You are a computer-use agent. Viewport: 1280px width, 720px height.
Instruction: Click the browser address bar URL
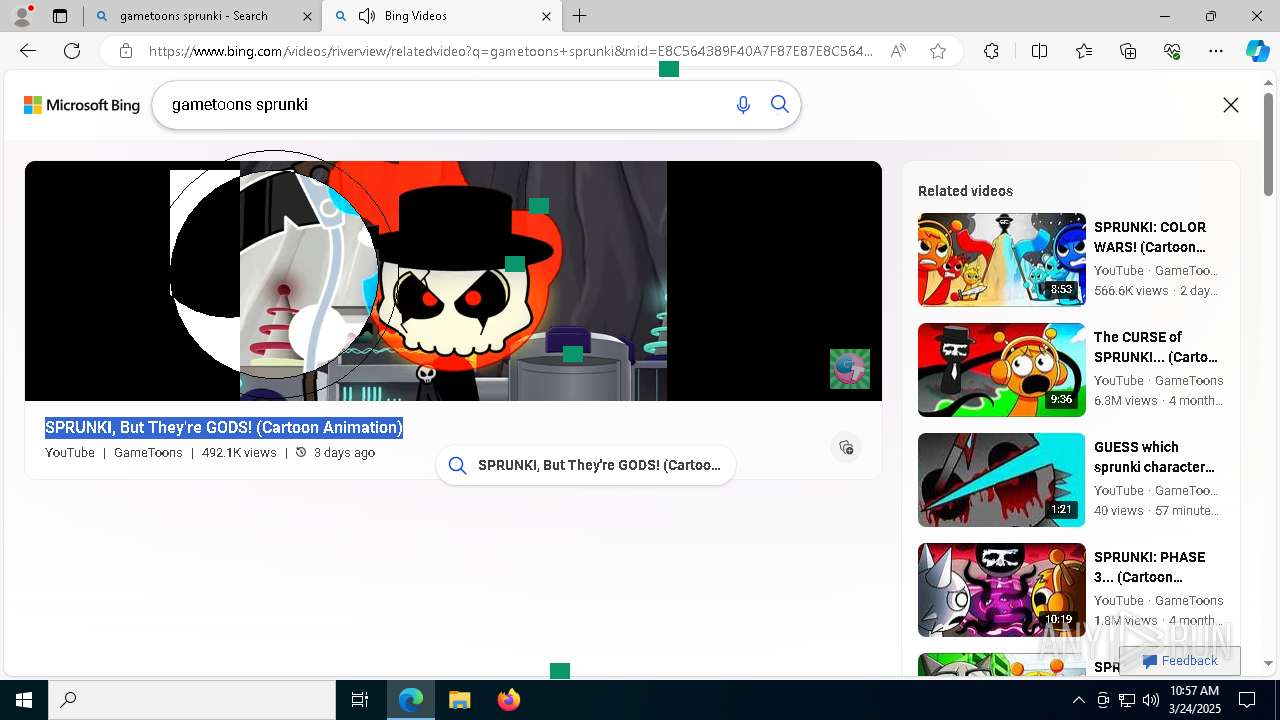click(510, 51)
